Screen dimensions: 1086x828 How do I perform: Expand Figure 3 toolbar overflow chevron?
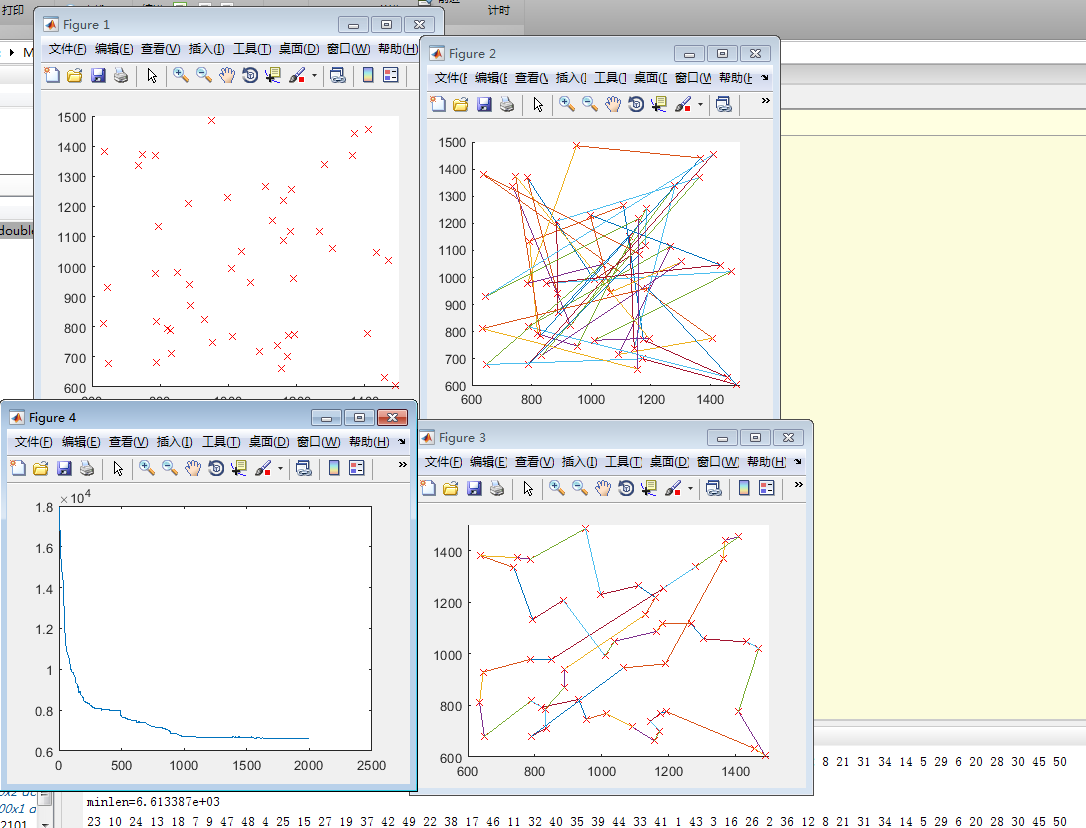tap(799, 485)
